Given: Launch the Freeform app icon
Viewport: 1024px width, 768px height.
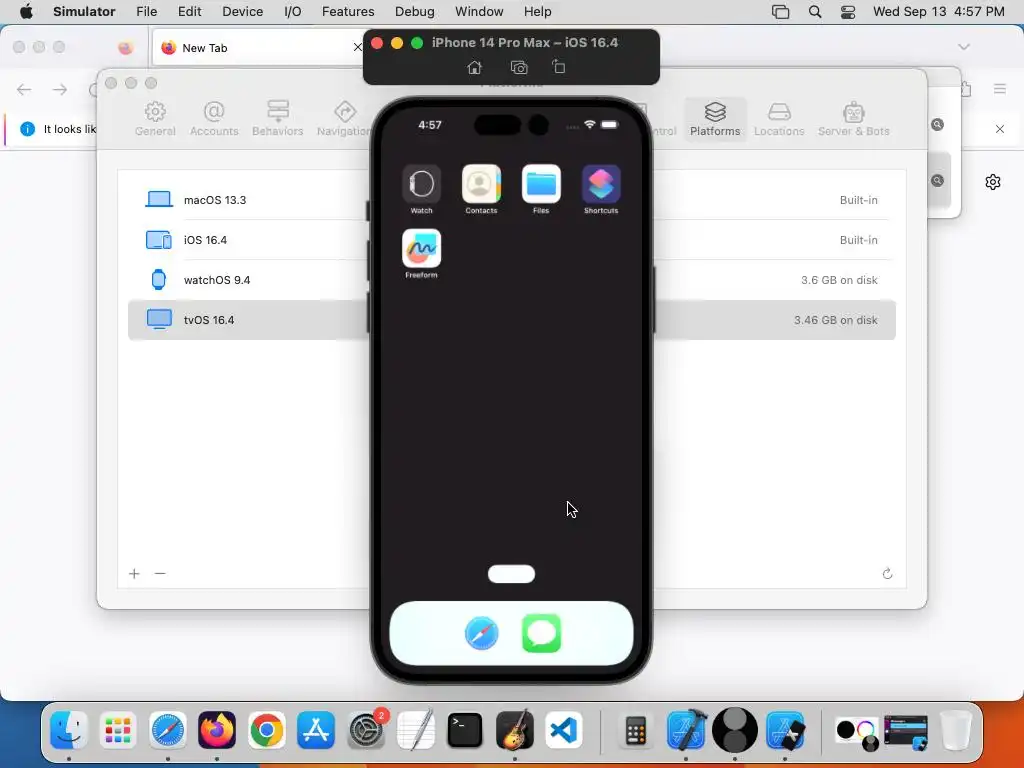Looking at the screenshot, I should (x=421, y=248).
